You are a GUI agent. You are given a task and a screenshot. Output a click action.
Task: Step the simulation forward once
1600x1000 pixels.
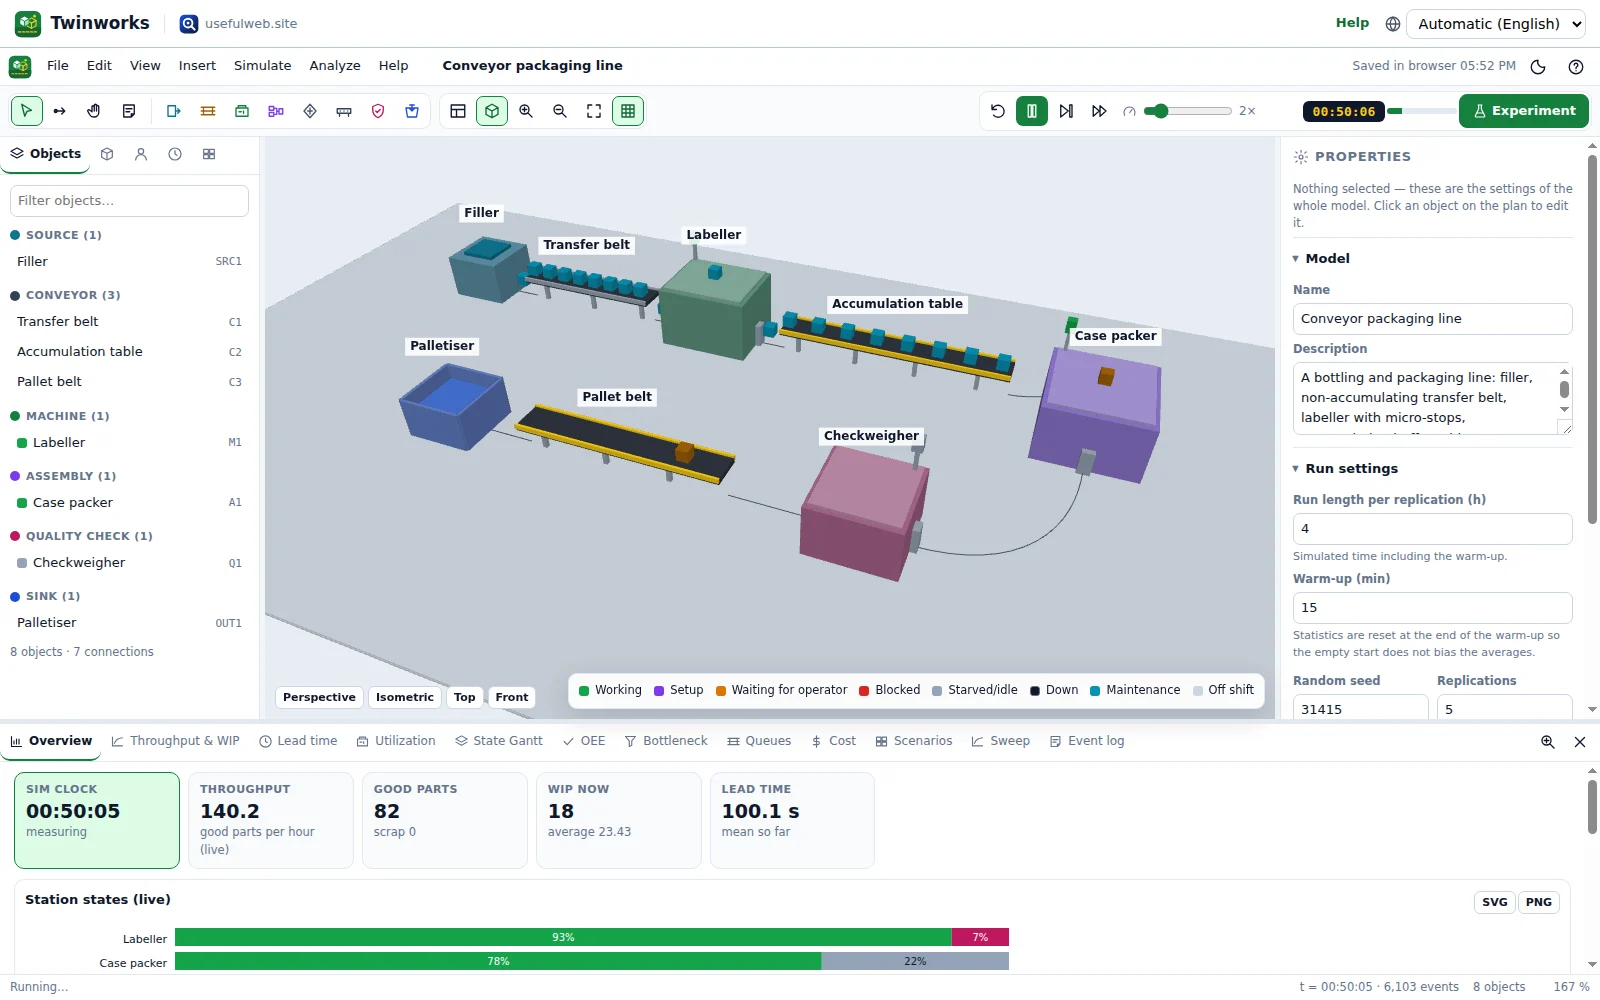(x=1066, y=111)
